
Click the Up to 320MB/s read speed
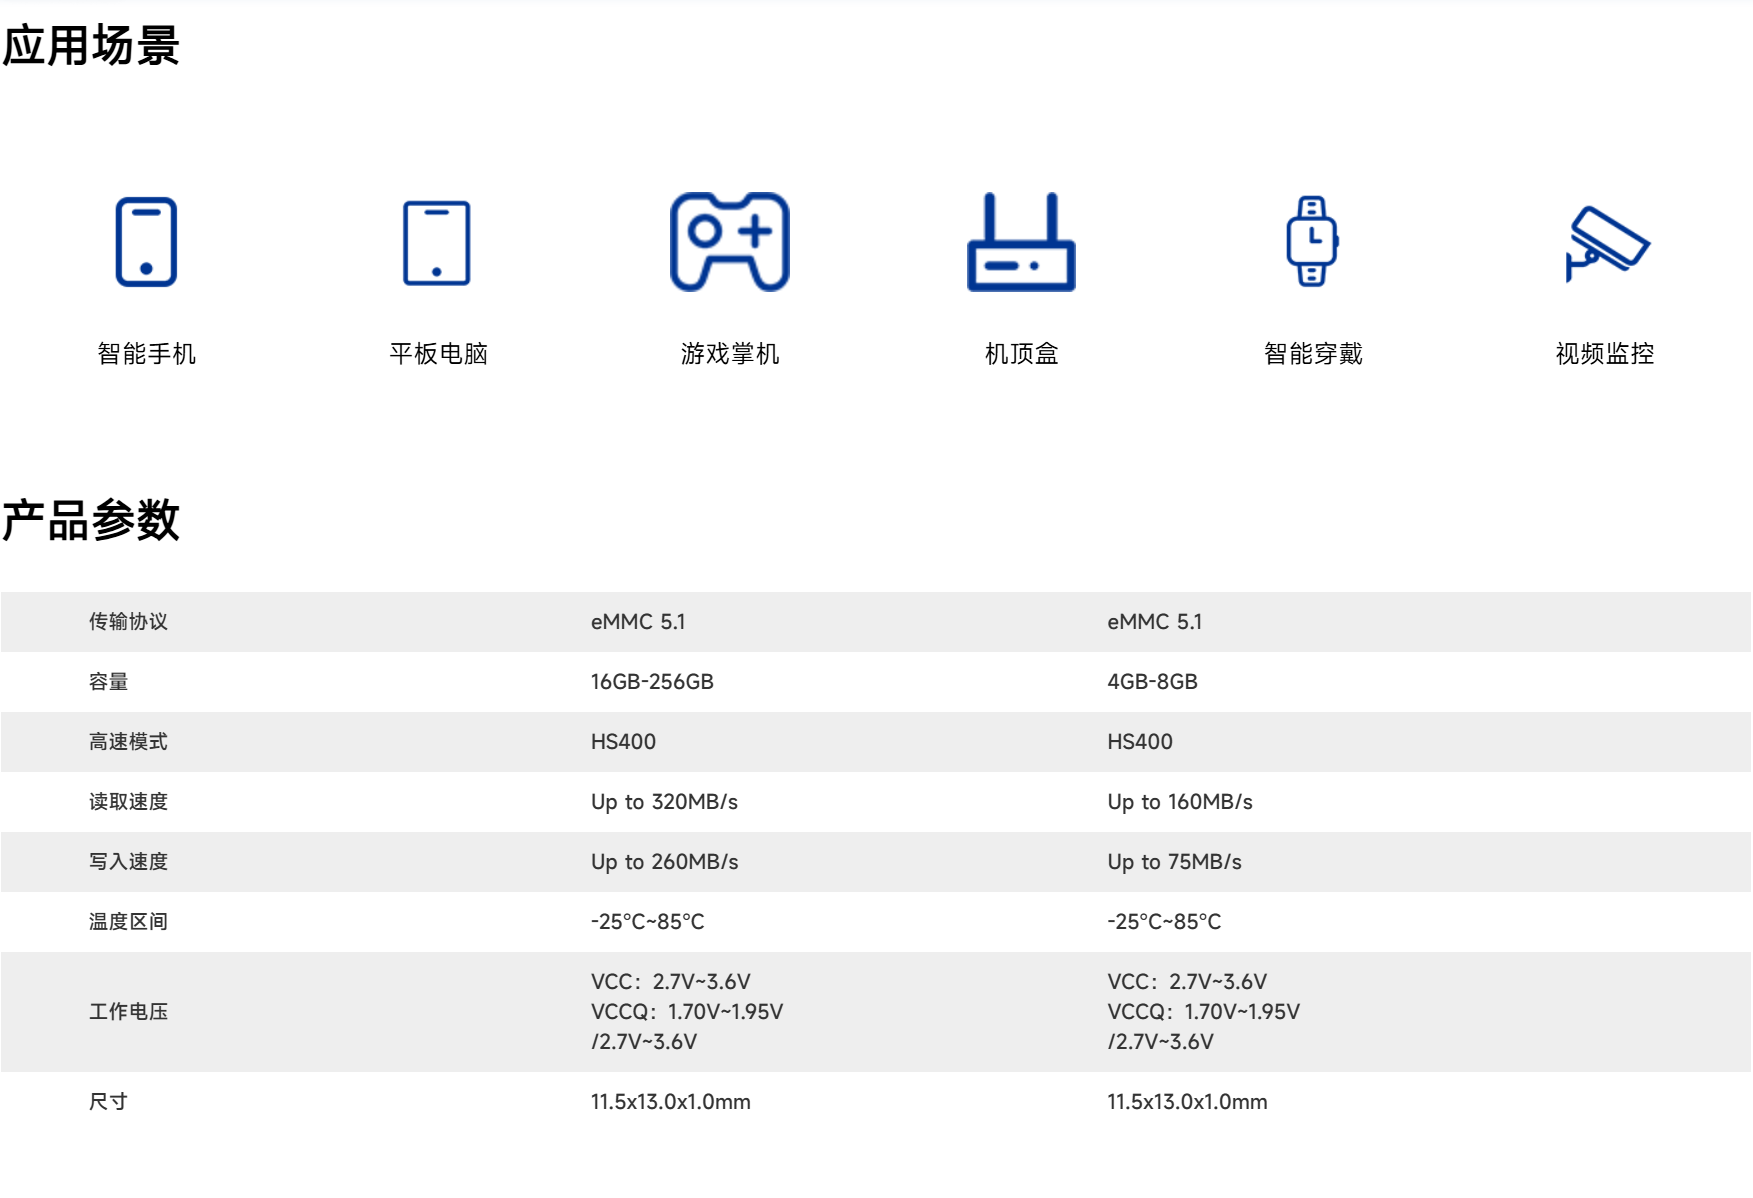[664, 802]
